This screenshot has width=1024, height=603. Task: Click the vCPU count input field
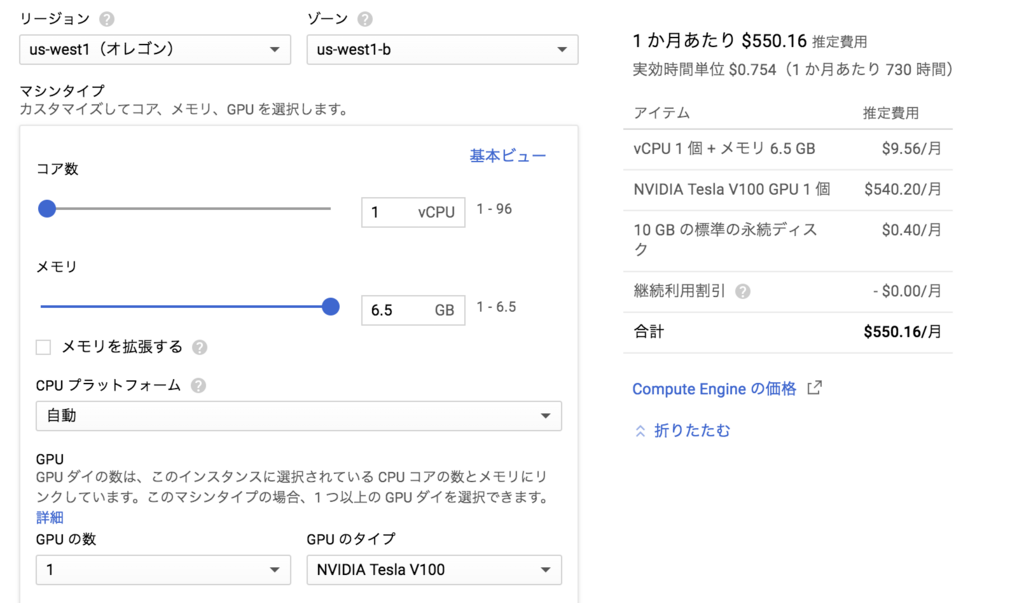[x=413, y=212]
